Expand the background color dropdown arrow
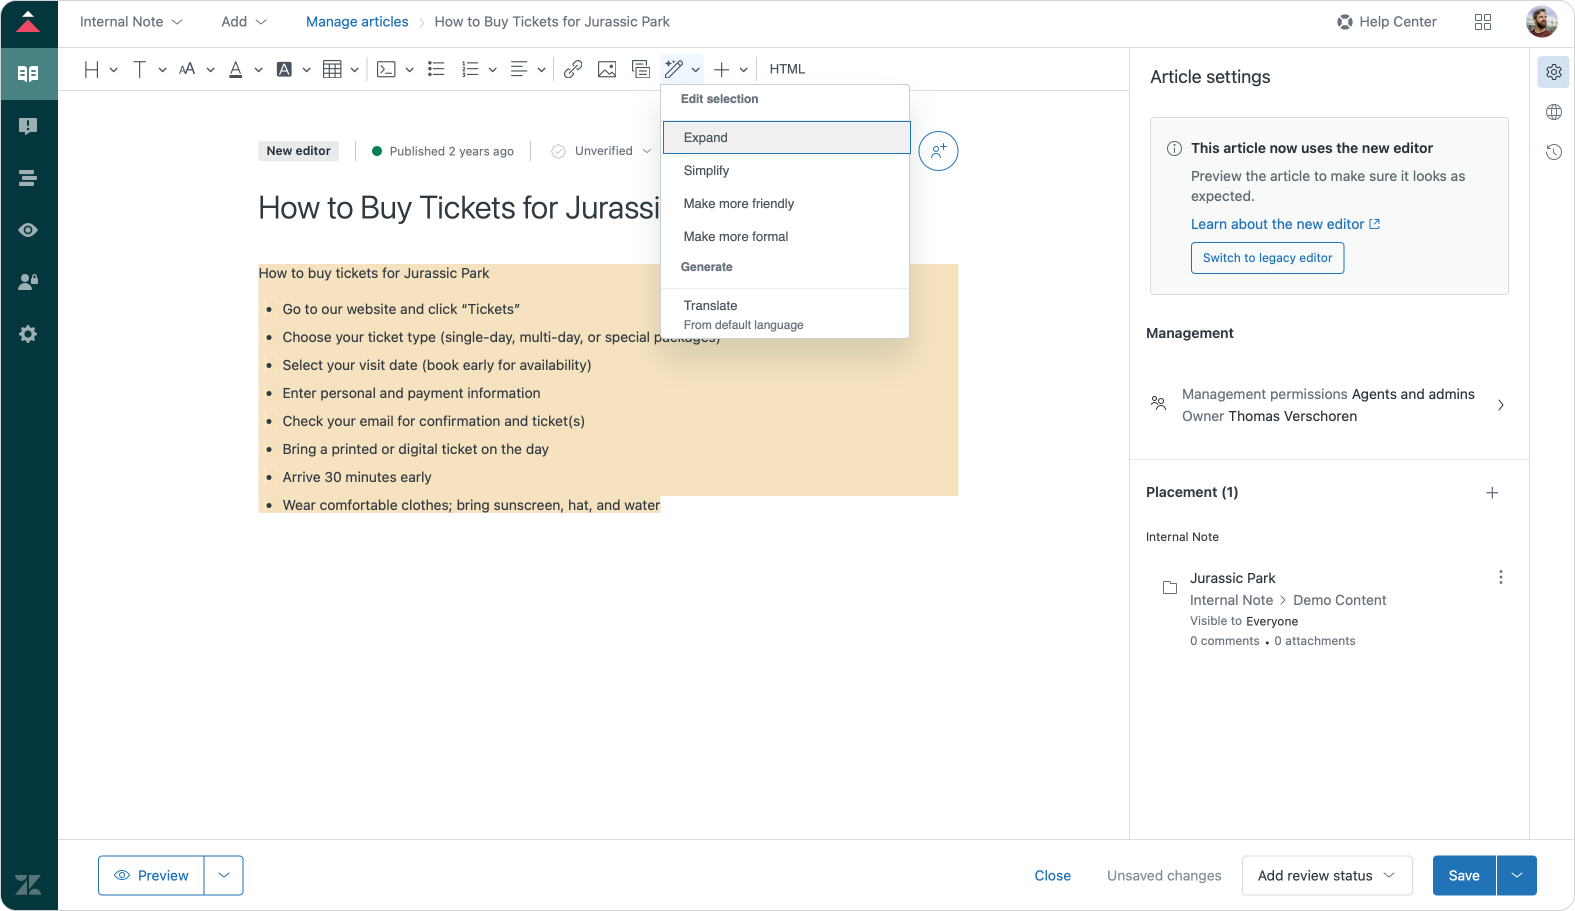 click(x=306, y=70)
